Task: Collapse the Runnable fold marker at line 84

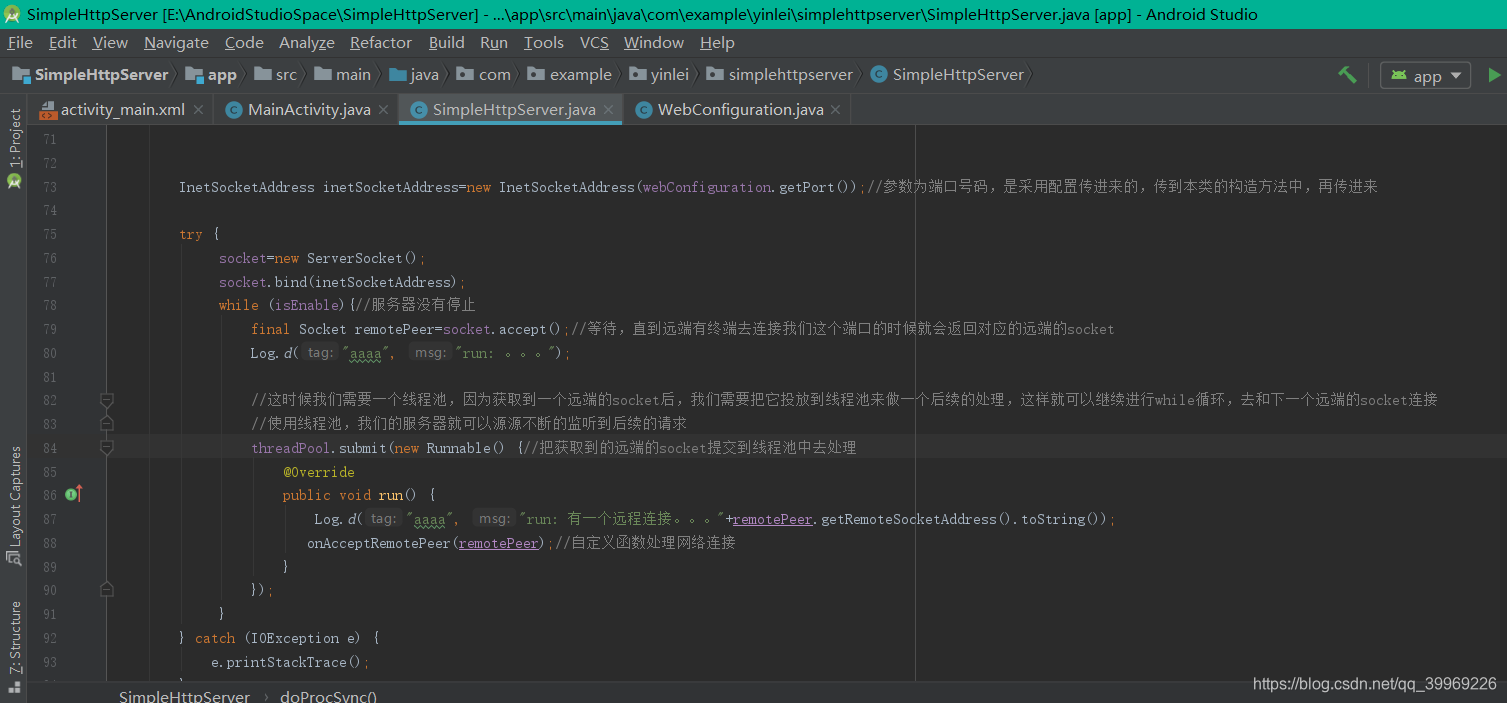Action: (x=107, y=448)
